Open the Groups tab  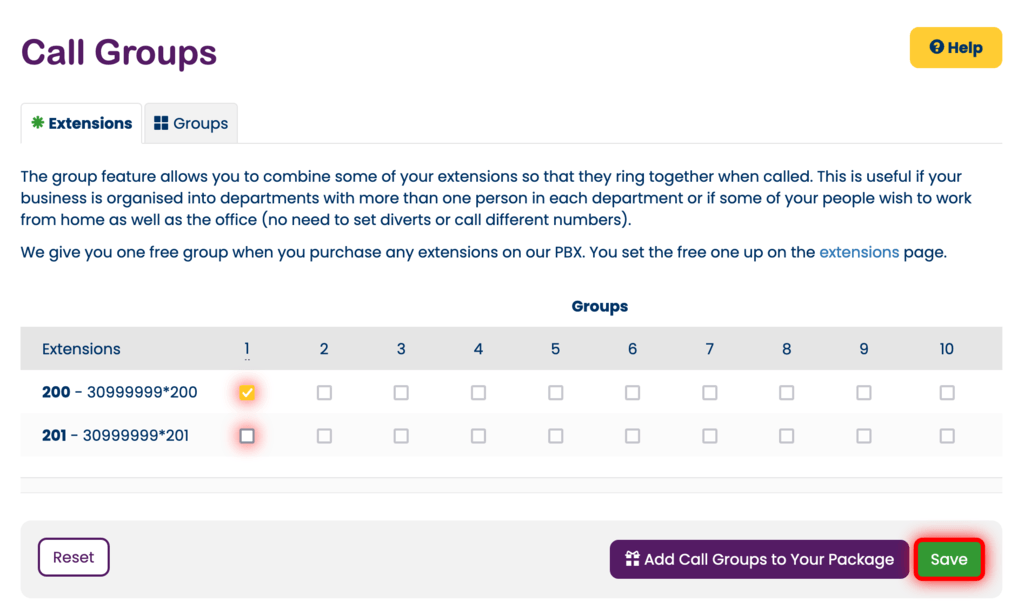pyautogui.click(x=191, y=124)
